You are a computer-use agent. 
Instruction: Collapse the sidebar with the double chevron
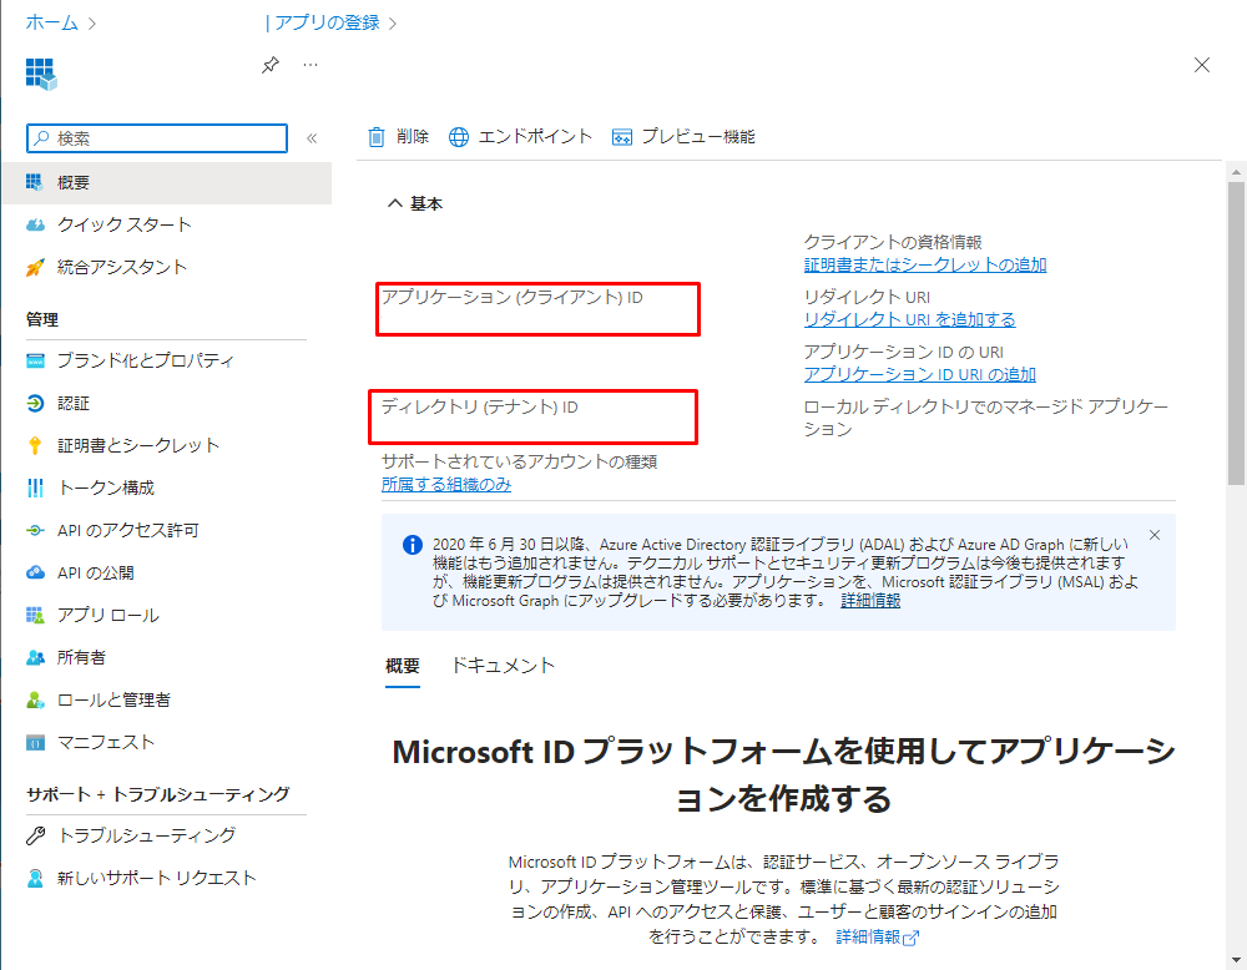click(x=312, y=138)
